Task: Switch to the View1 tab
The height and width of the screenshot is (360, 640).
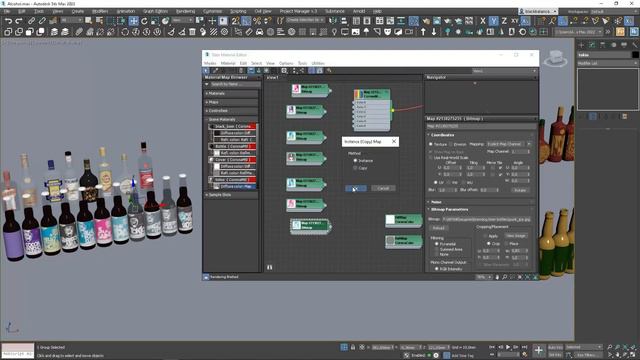Action: [272, 77]
